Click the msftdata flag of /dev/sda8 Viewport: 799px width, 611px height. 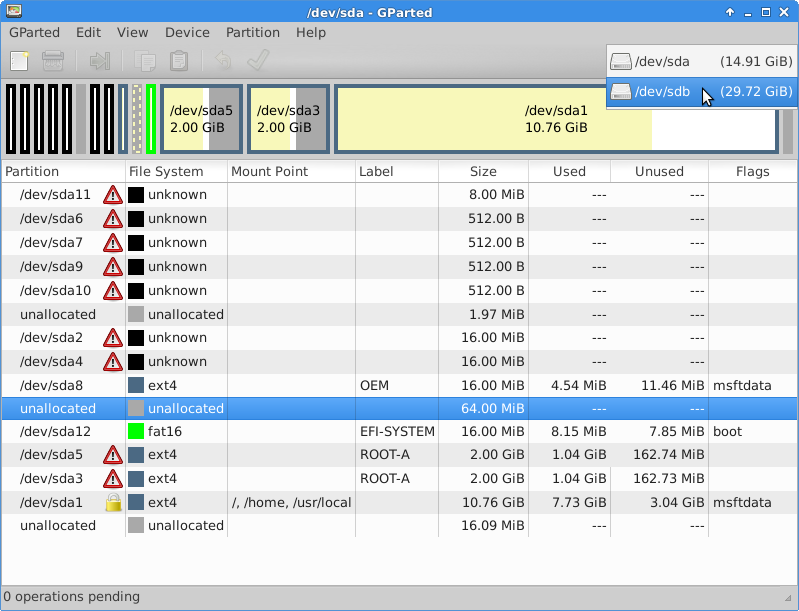click(x=742, y=385)
